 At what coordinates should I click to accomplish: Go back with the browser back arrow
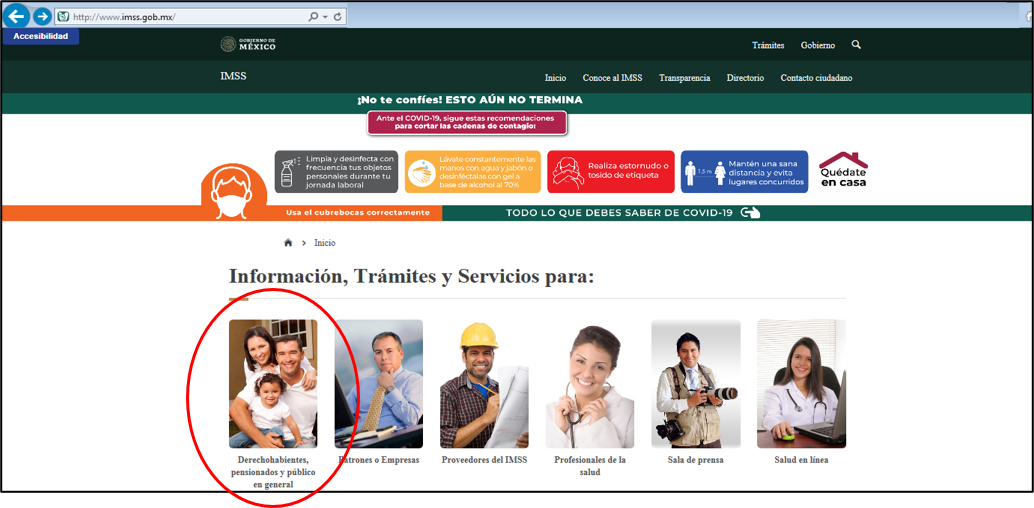coord(18,15)
